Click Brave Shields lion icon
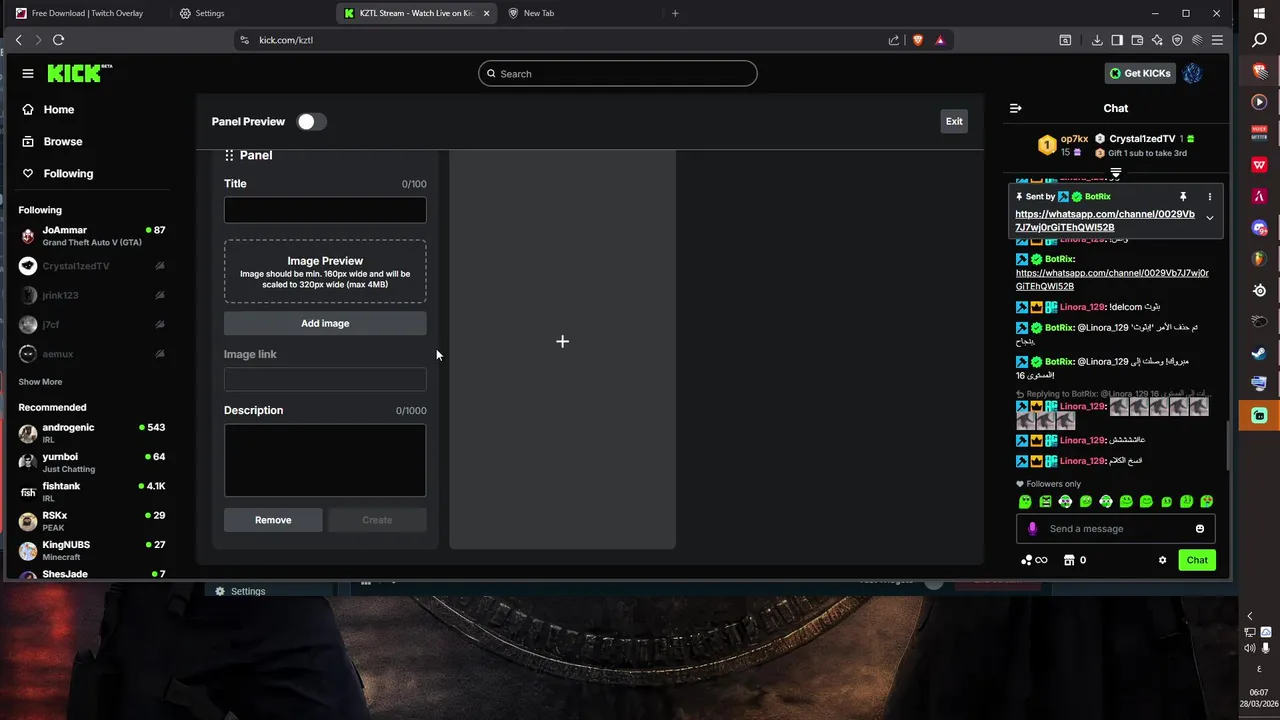Image resolution: width=1280 pixels, height=720 pixels. click(918, 40)
